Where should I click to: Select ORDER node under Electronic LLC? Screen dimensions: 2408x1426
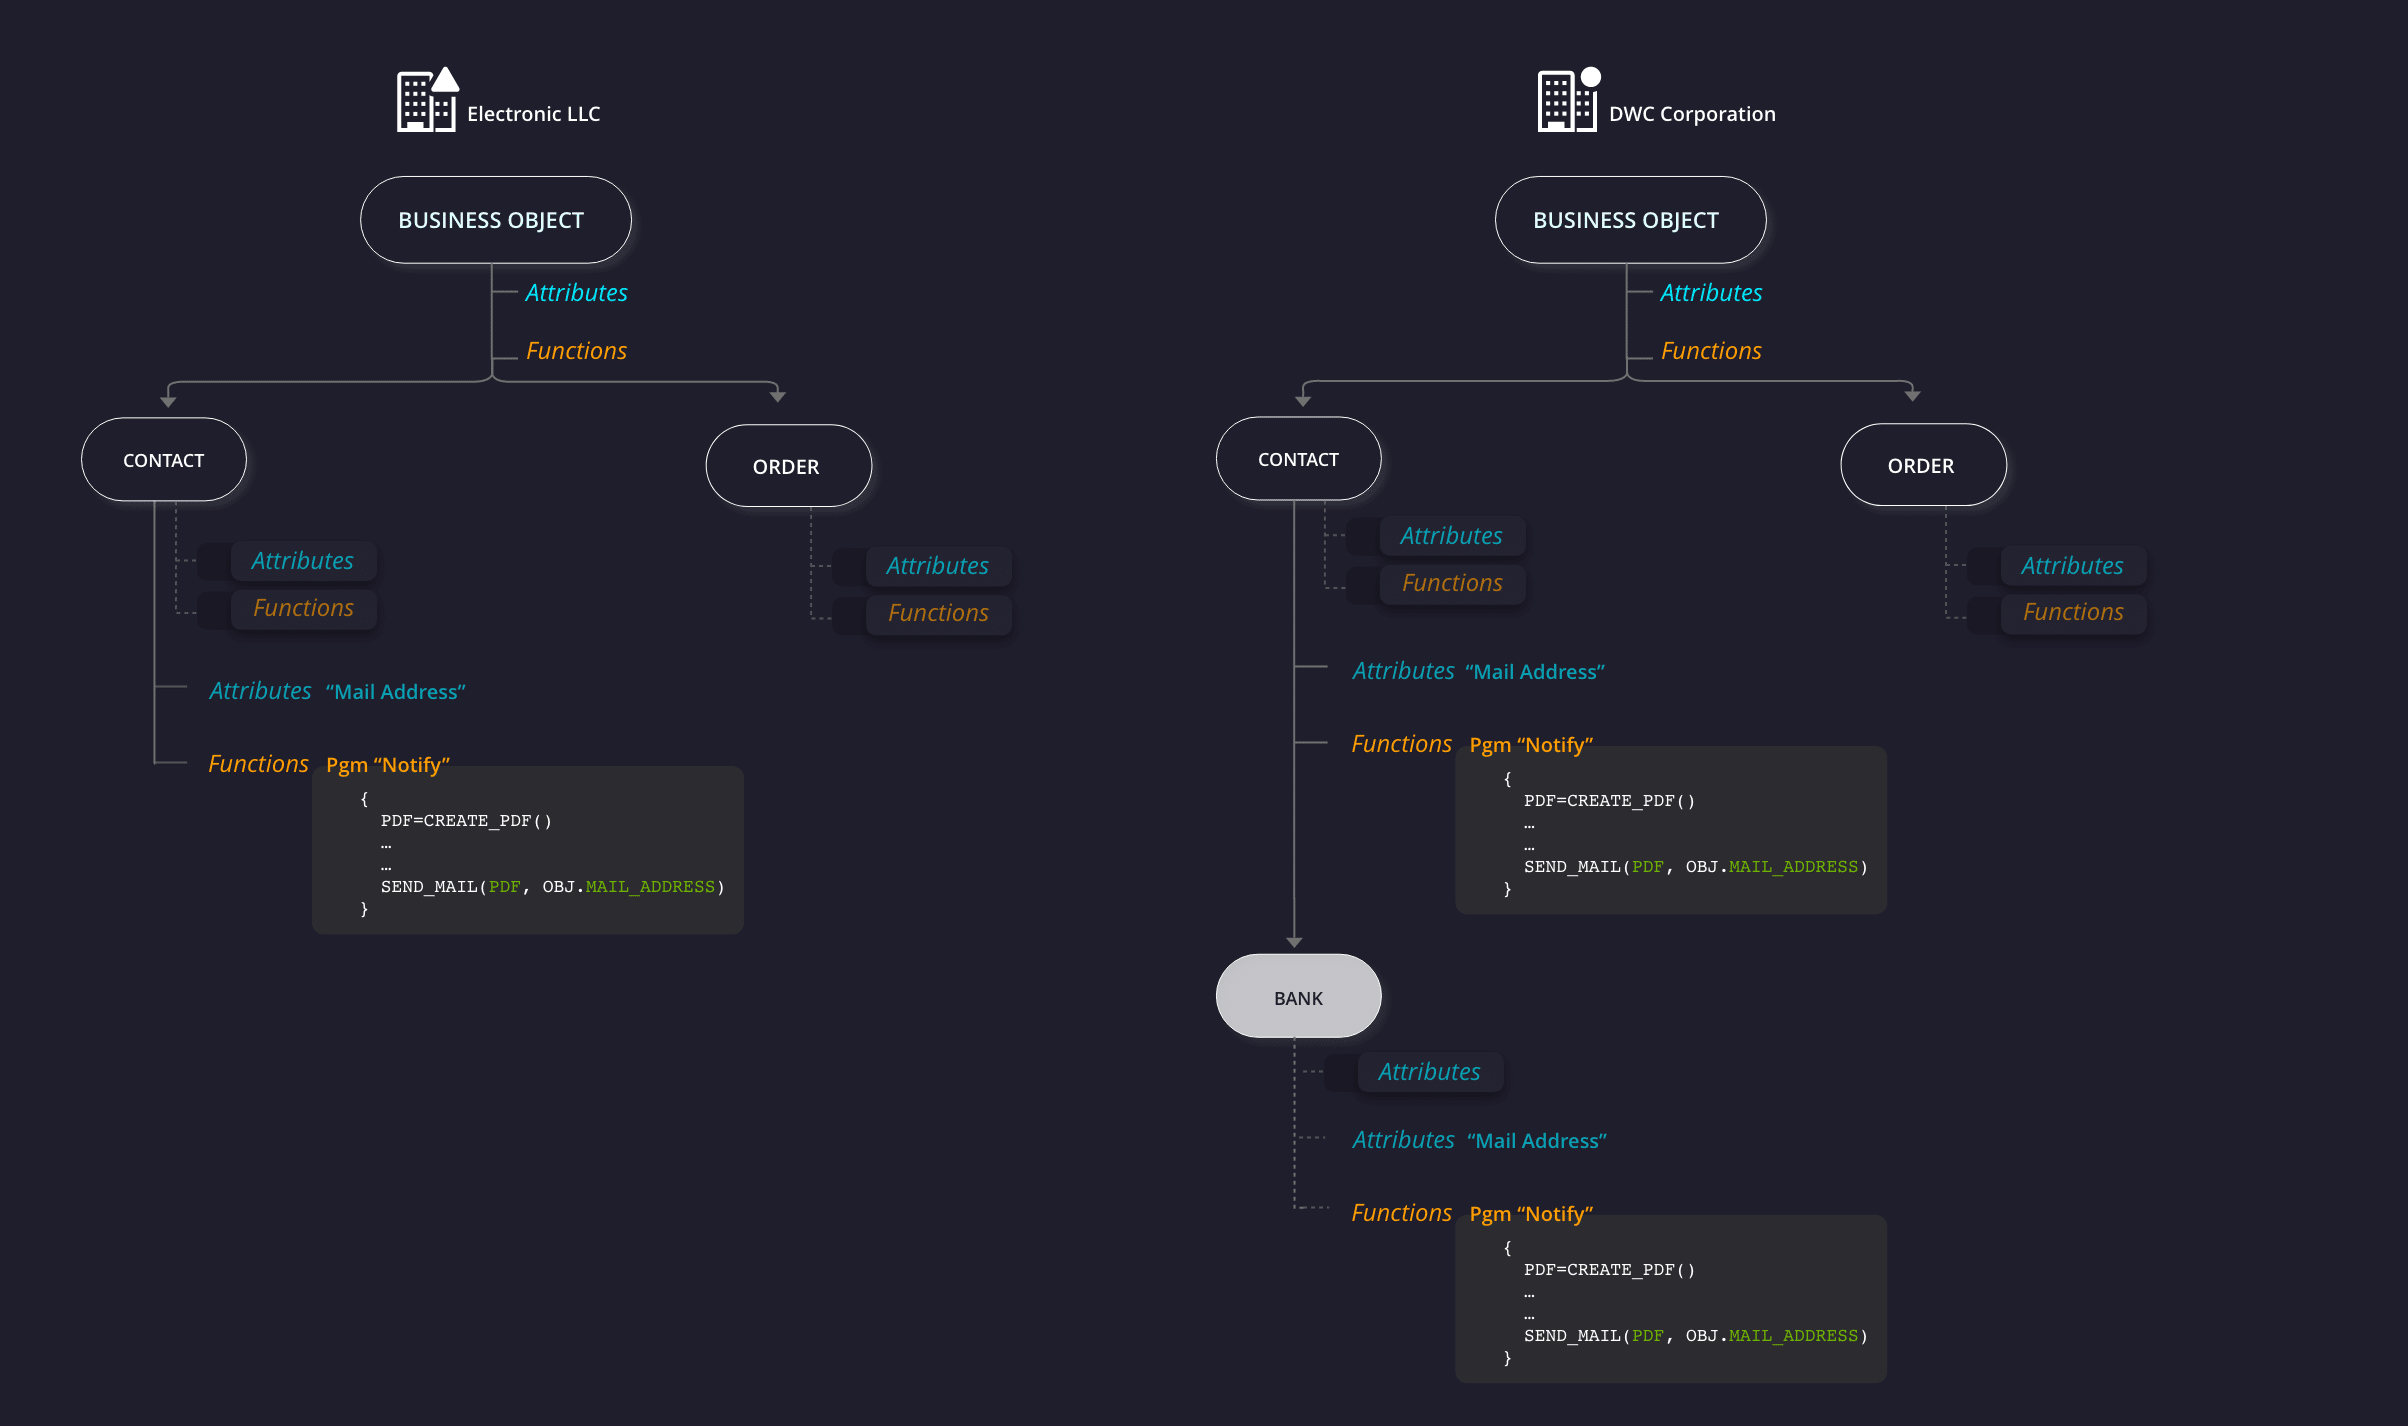pyautogui.click(x=789, y=466)
